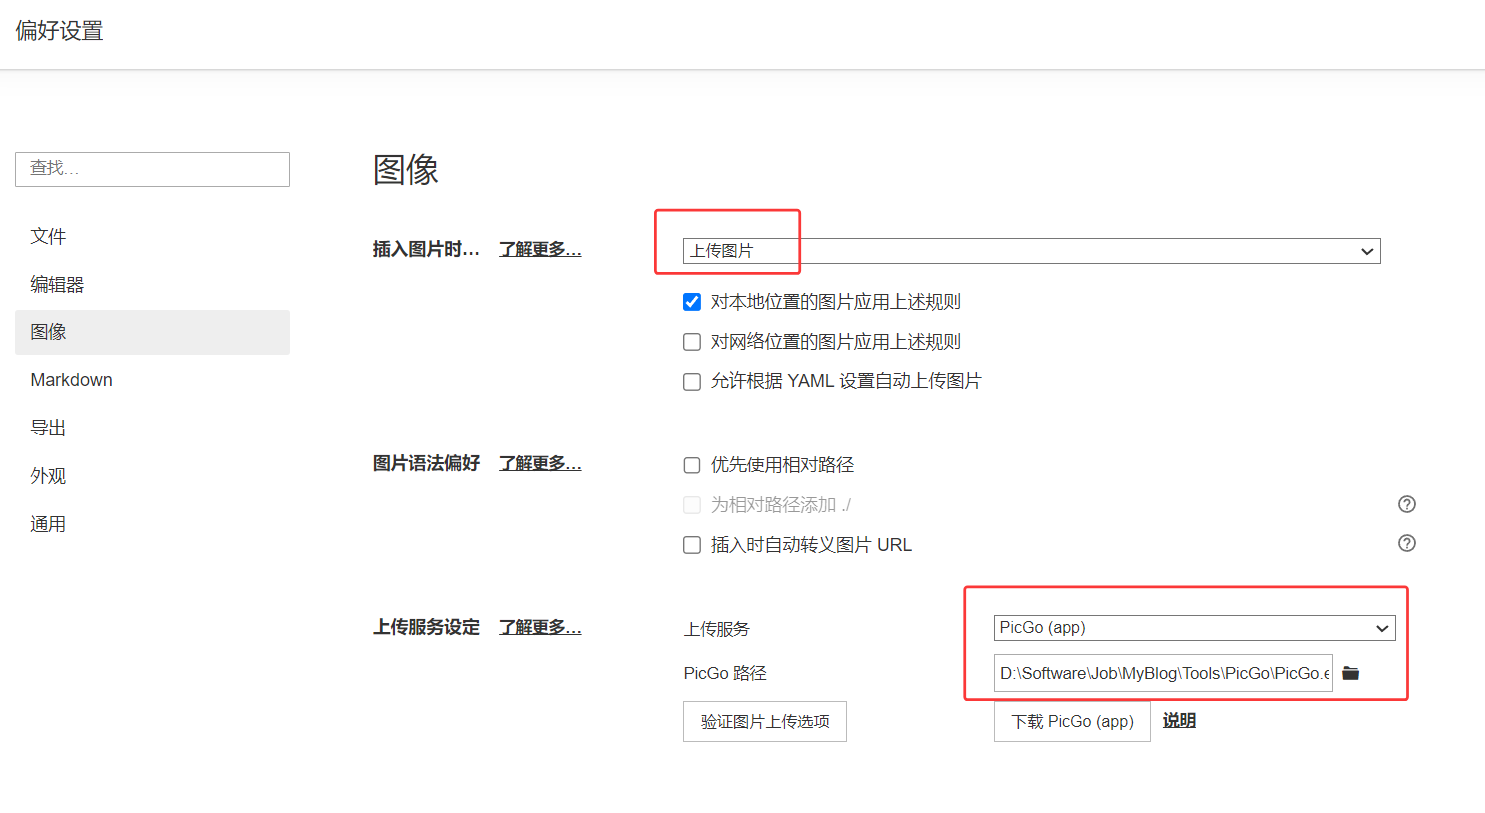Click the folder icon to browse PicGo path
1485x813 pixels.
[x=1350, y=673]
